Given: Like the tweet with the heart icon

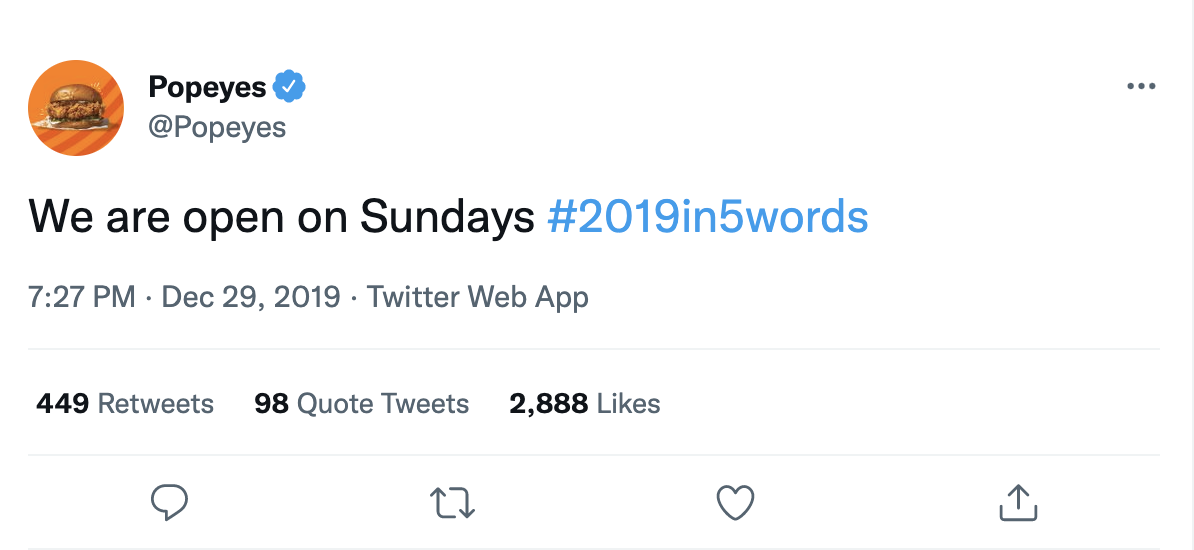Looking at the screenshot, I should (736, 502).
